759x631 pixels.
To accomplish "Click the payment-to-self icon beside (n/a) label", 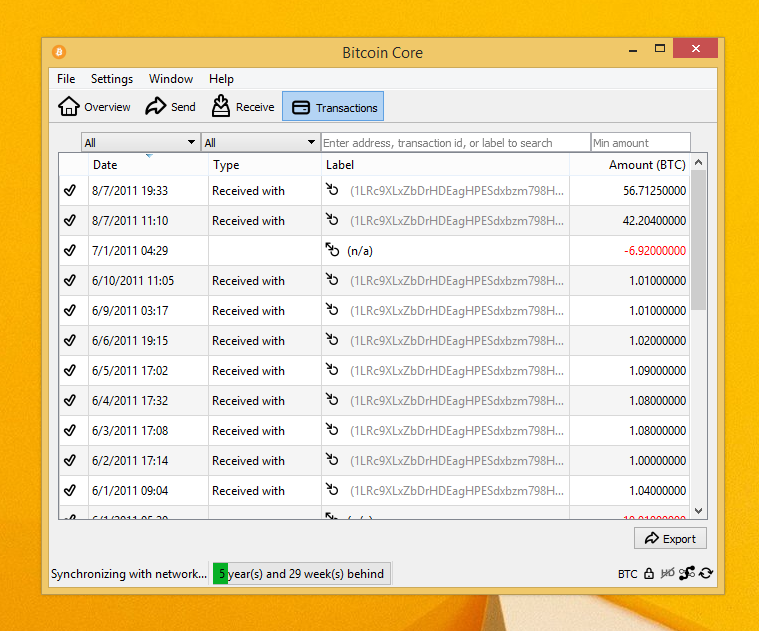I will (332, 249).
